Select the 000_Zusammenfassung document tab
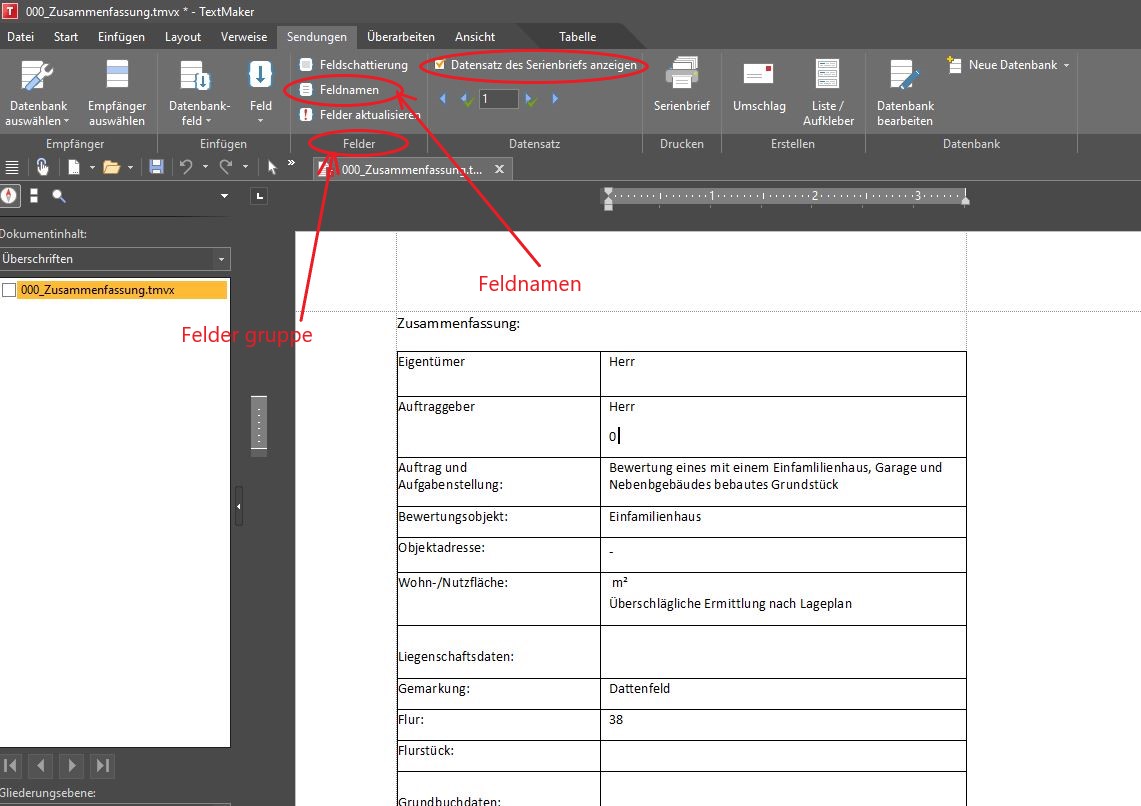 point(410,169)
